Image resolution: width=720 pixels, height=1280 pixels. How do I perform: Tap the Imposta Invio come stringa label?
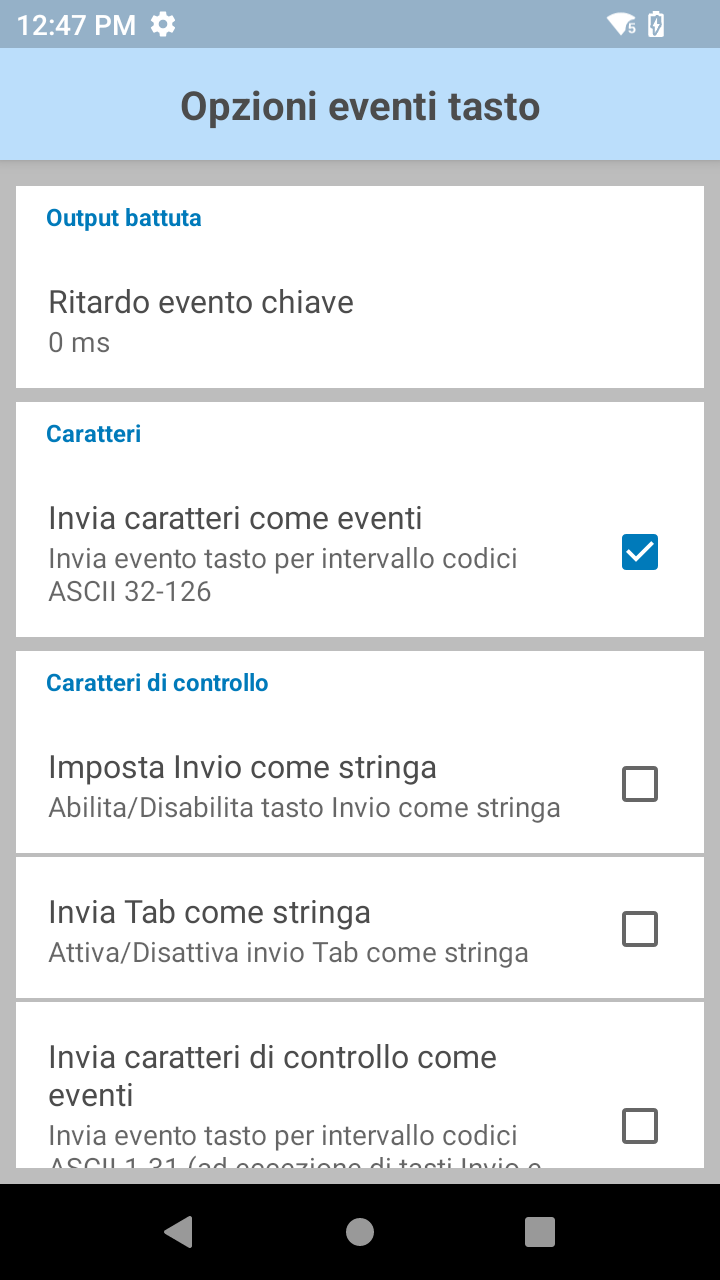[x=242, y=767]
